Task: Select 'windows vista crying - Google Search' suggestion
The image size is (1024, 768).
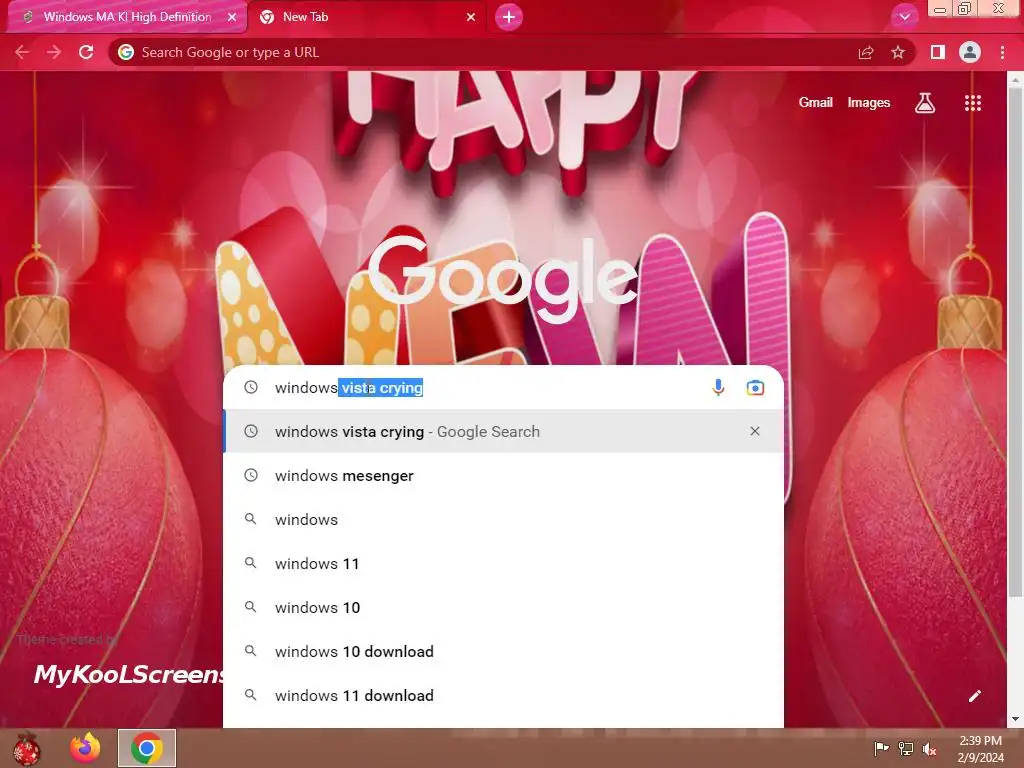Action: click(x=503, y=431)
